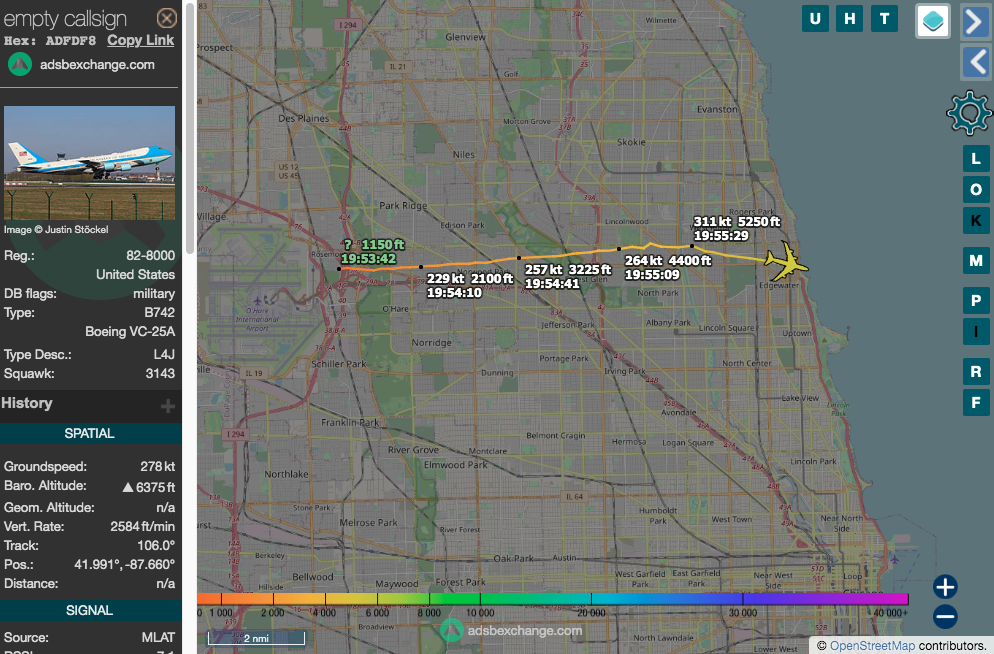Close the aircraft info panel
Screen dimensions: 994x654
pyautogui.click(x=167, y=18)
